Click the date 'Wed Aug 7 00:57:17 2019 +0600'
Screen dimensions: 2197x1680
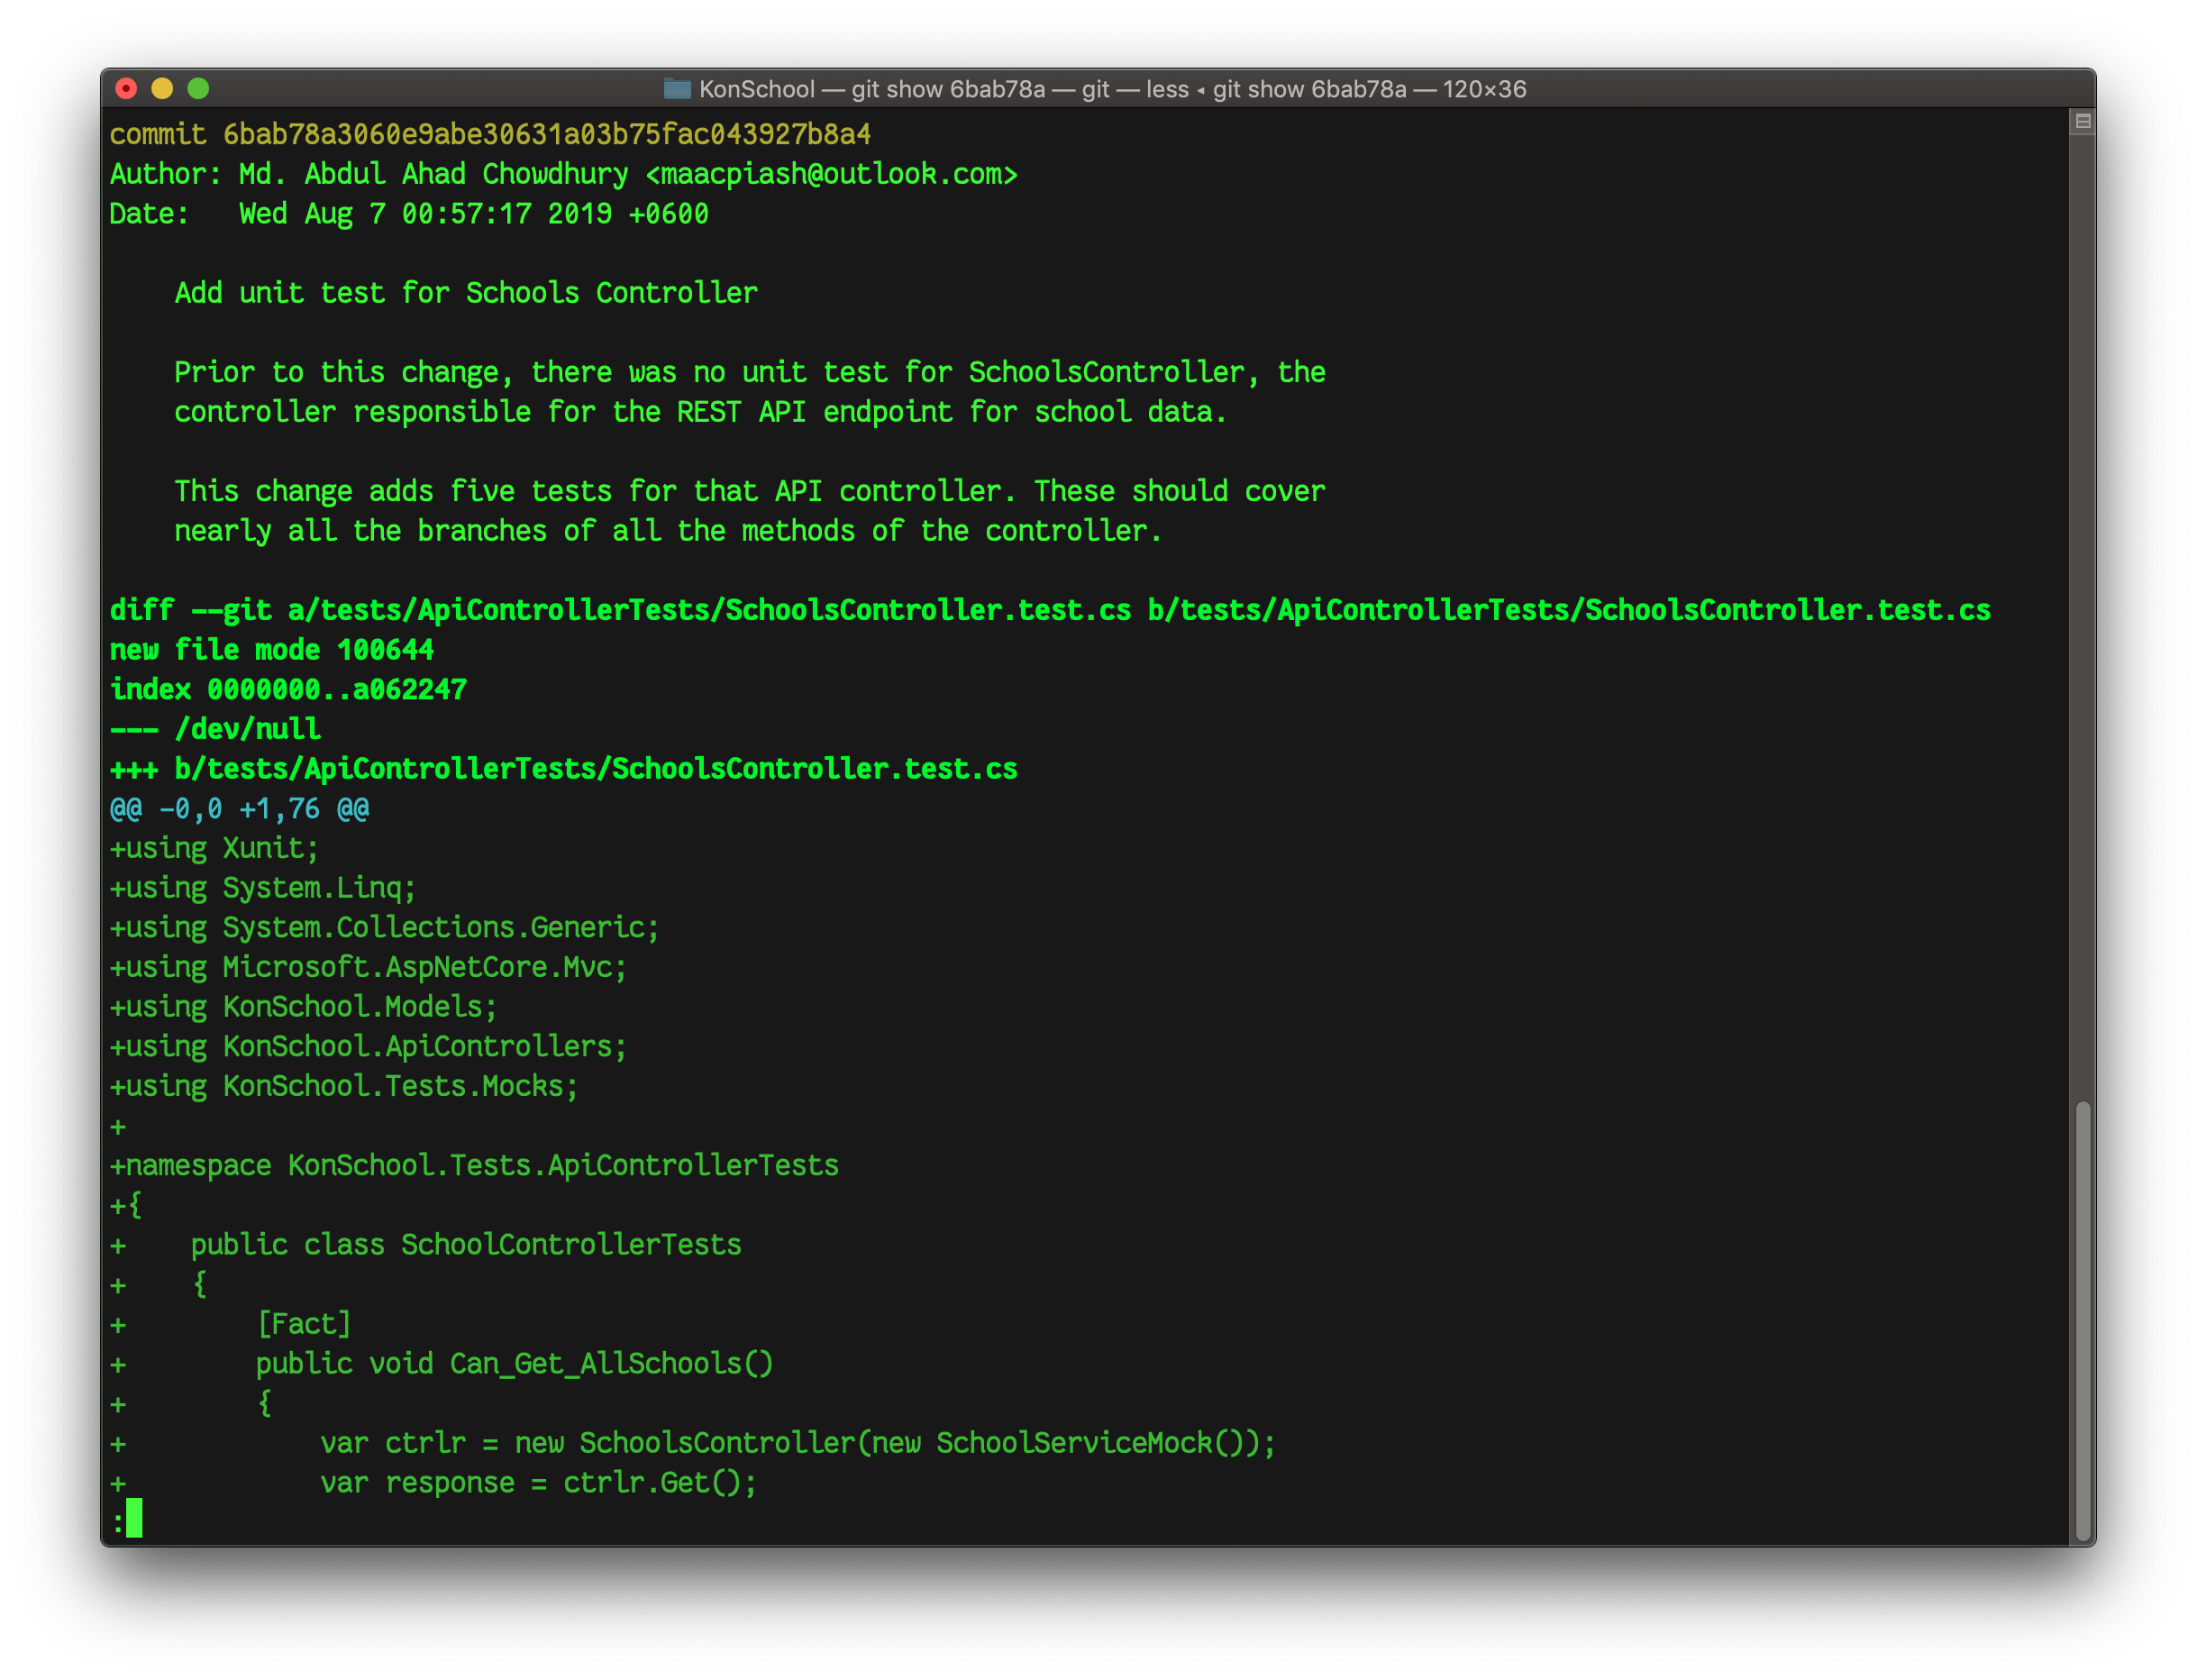point(474,214)
